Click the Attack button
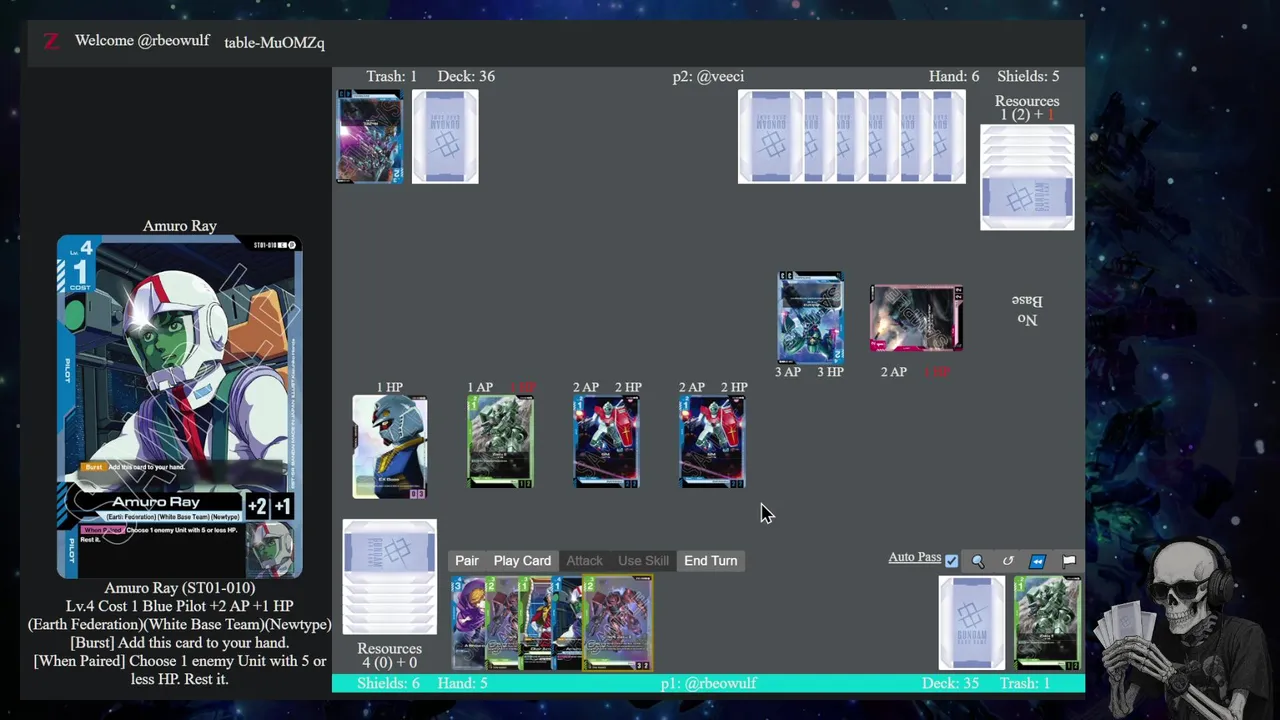The width and height of the screenshot is (1280, 720). (585, 561)
